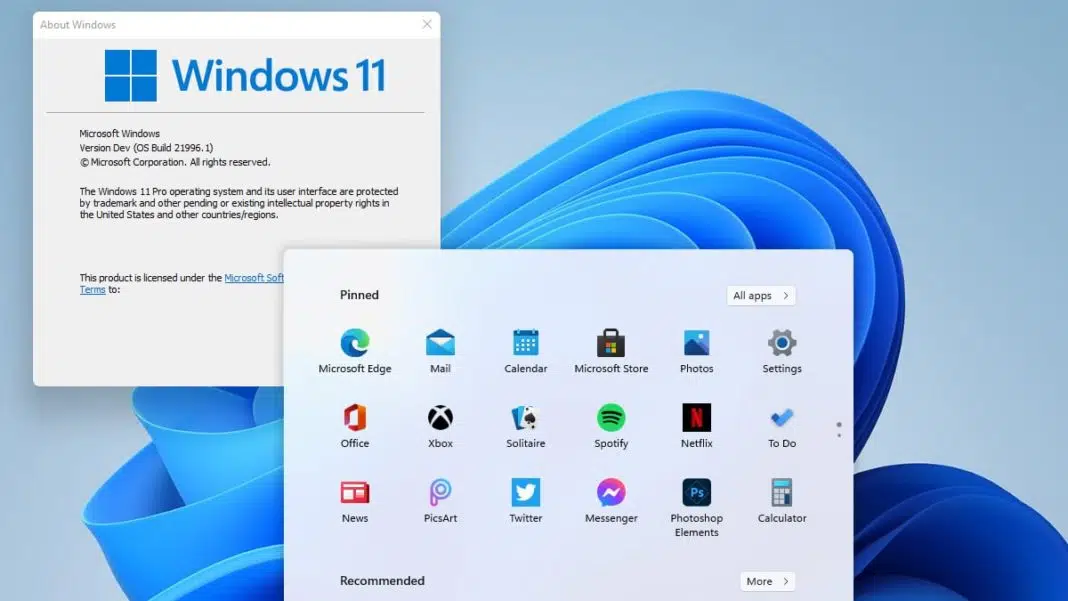The height and width of the screenshot is (601, 1068).
Task: Expand more Recommended items
Action: click(767, 580)
